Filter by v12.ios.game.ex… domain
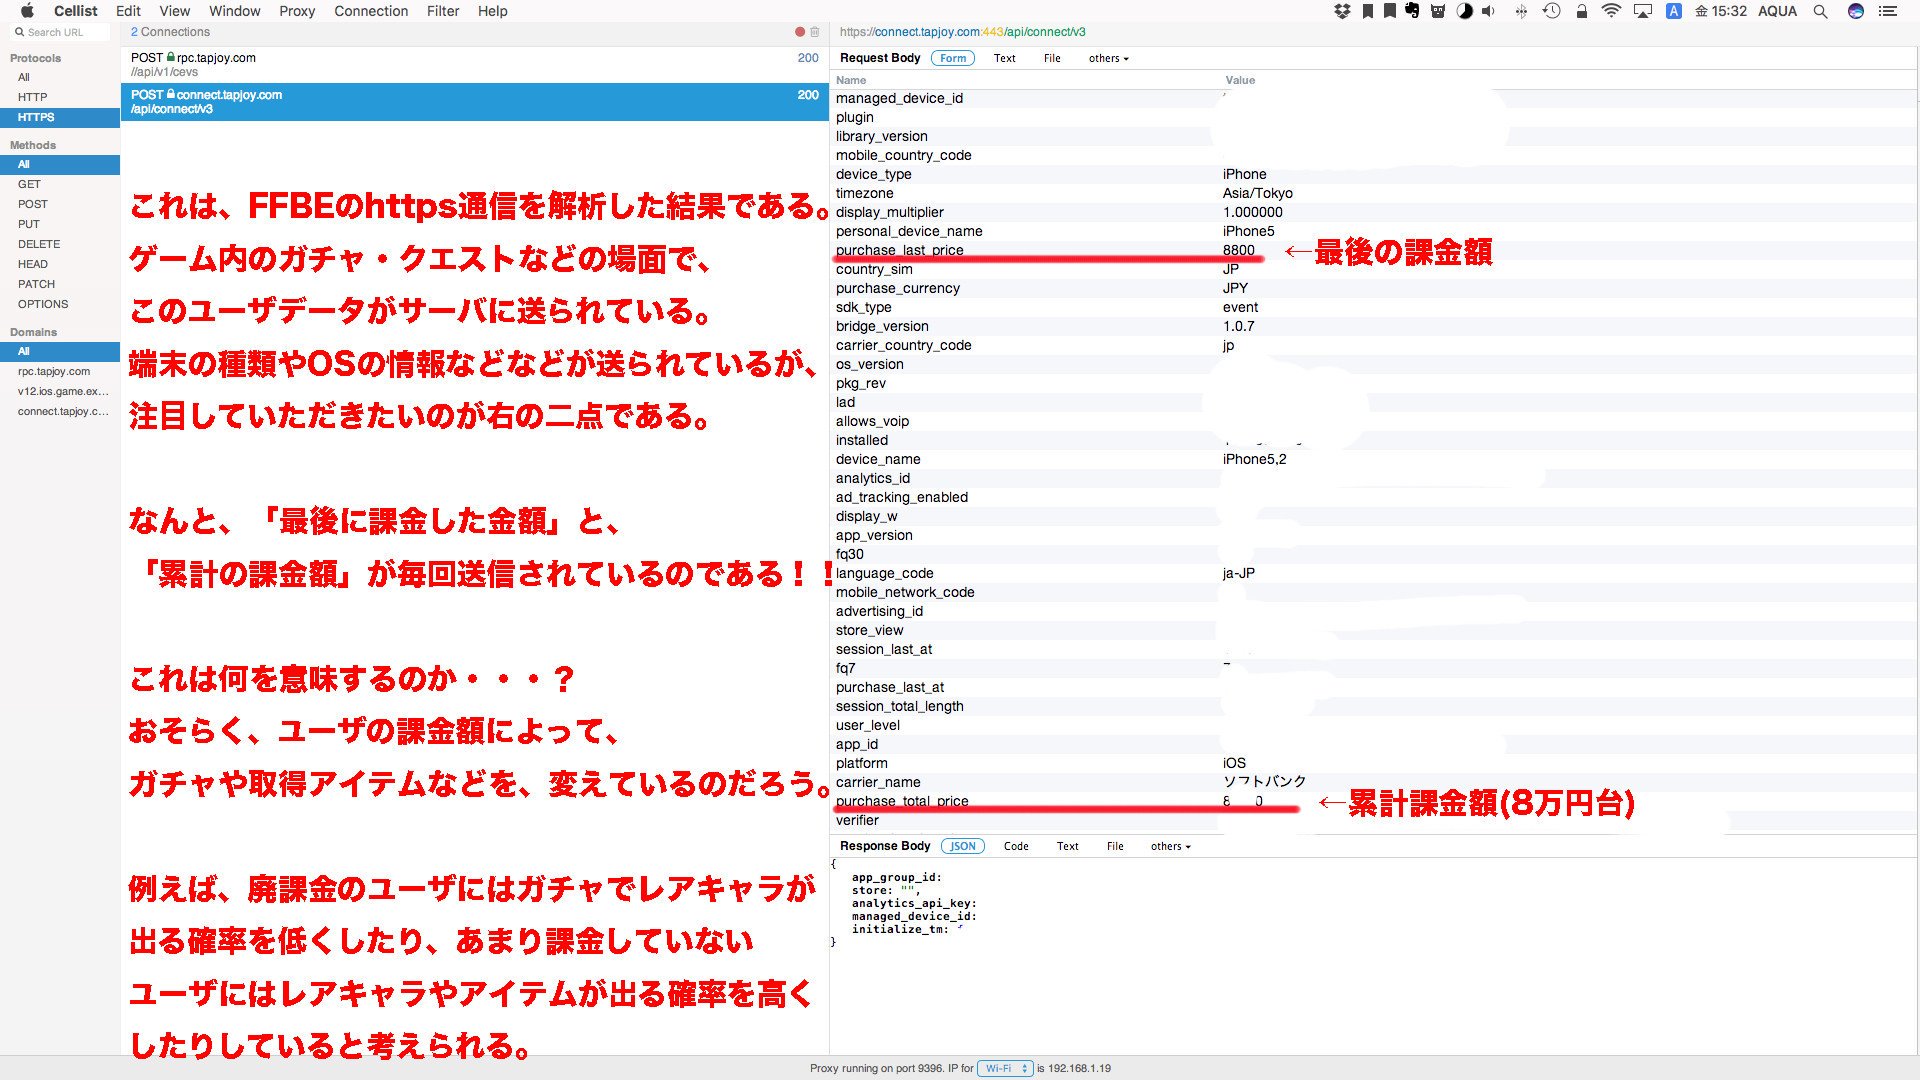The image size is (1920, 1080). (60, 391)
